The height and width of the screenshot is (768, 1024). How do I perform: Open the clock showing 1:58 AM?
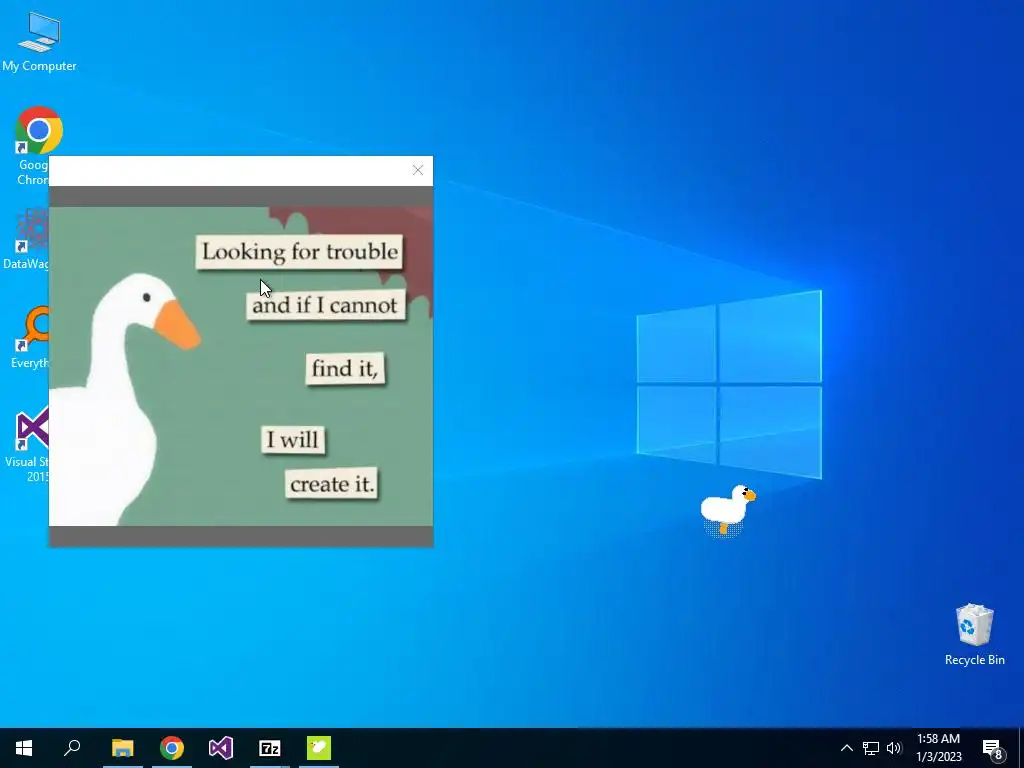pyautogui.click(x=938, y=748)
